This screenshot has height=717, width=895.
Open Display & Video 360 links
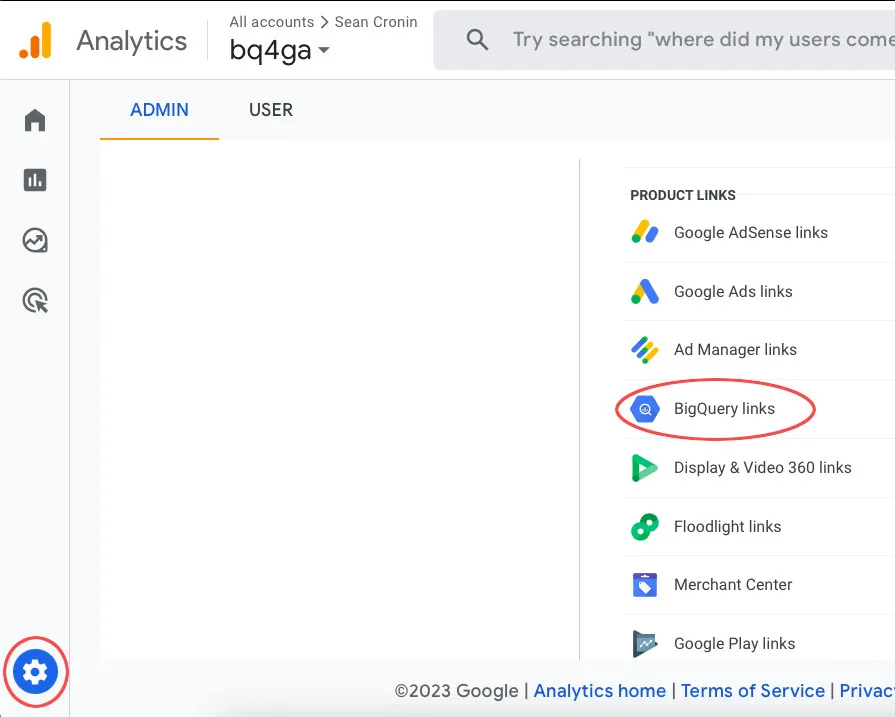pyautogui.click(x=762, y=468)
